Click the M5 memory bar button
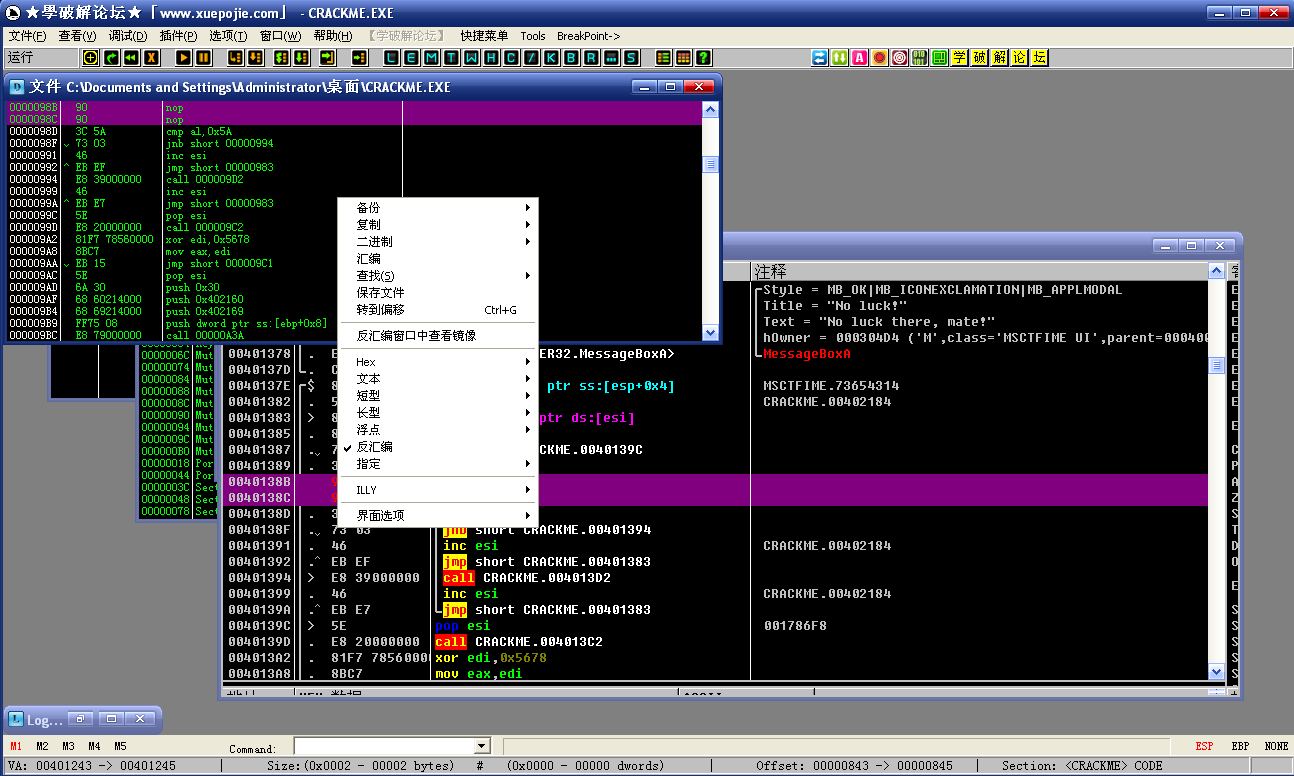 (x=120, y=746)
